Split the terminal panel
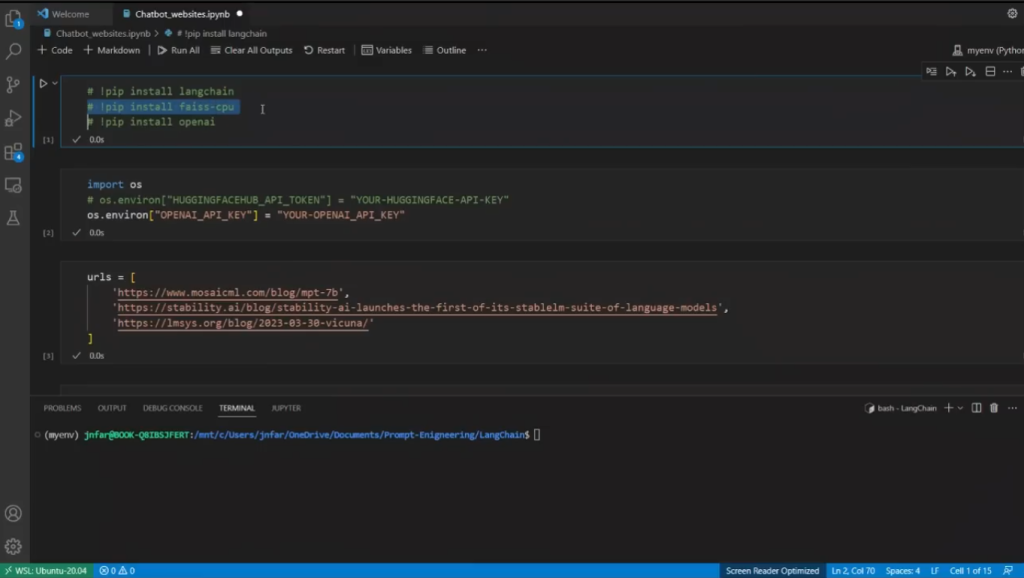1024x578 pixels. [977, 408]
